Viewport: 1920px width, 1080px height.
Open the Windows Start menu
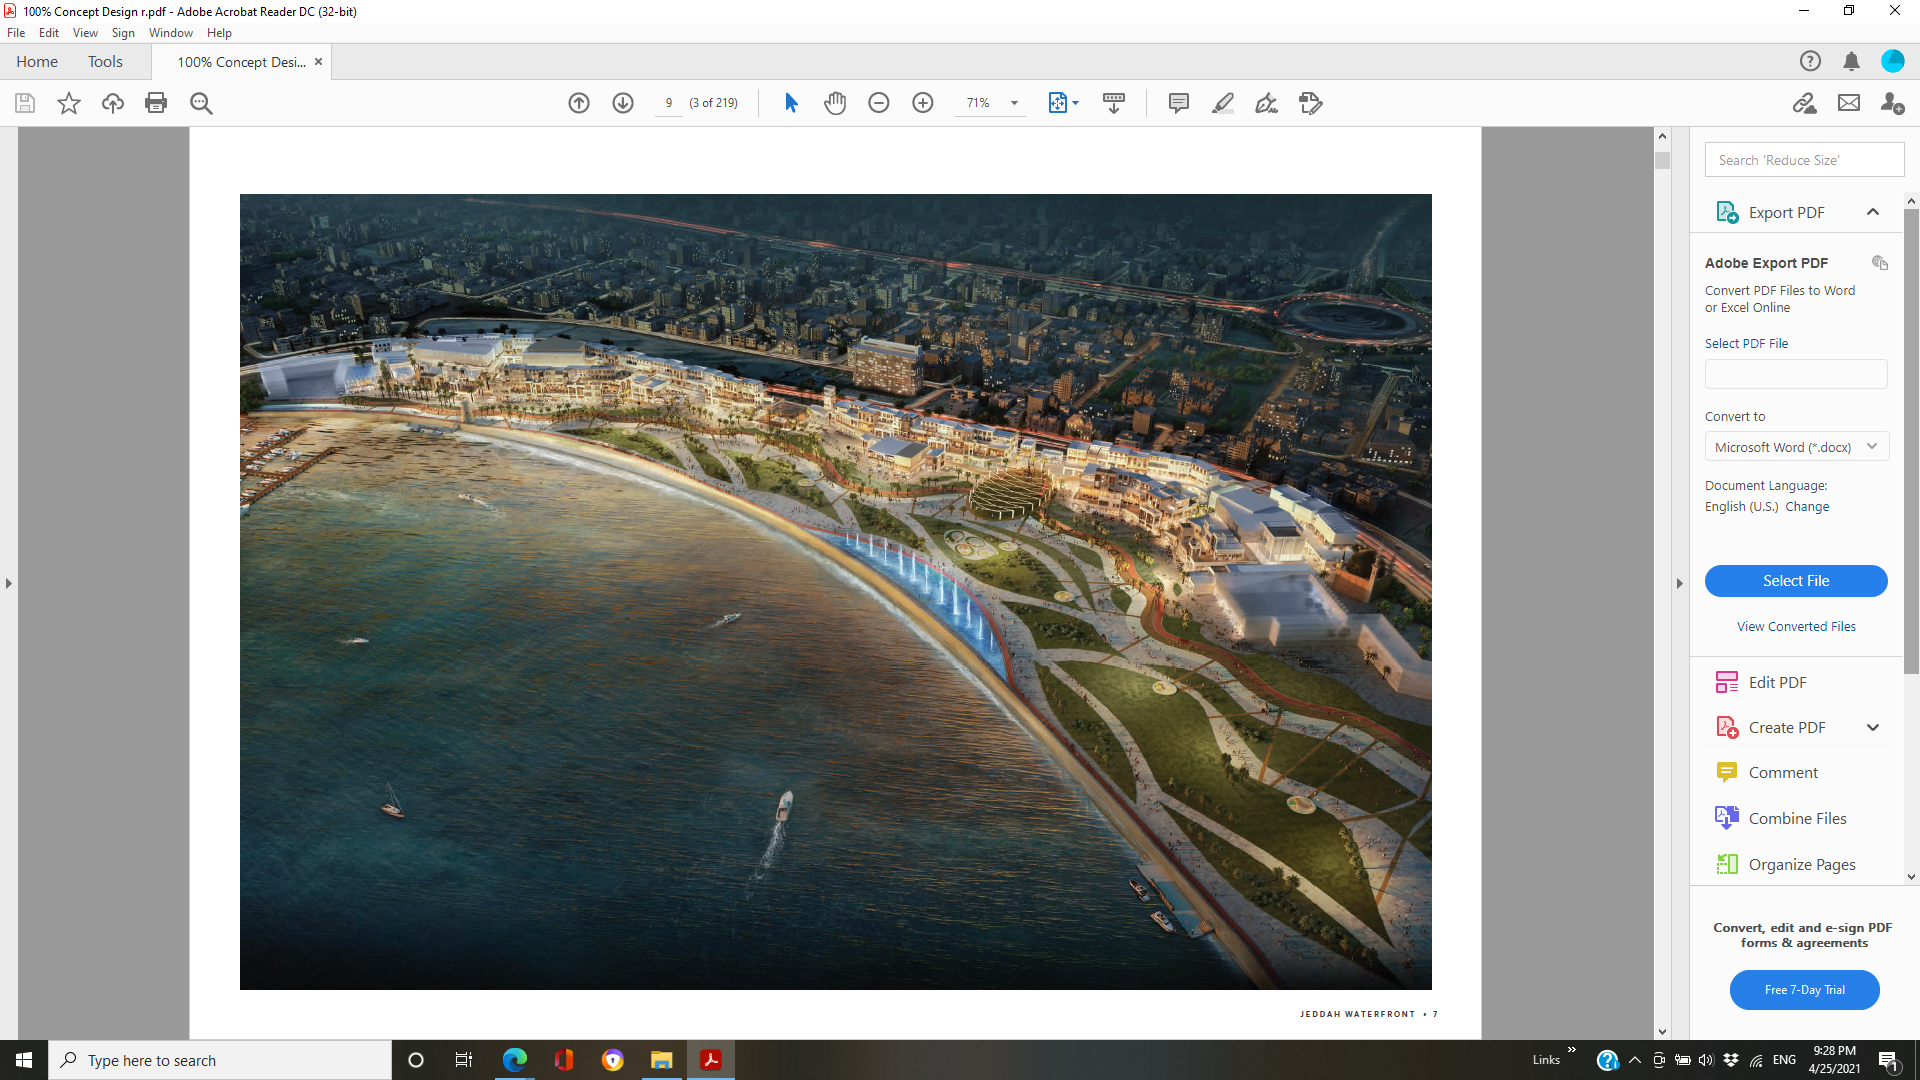[x=24, y=1060]
